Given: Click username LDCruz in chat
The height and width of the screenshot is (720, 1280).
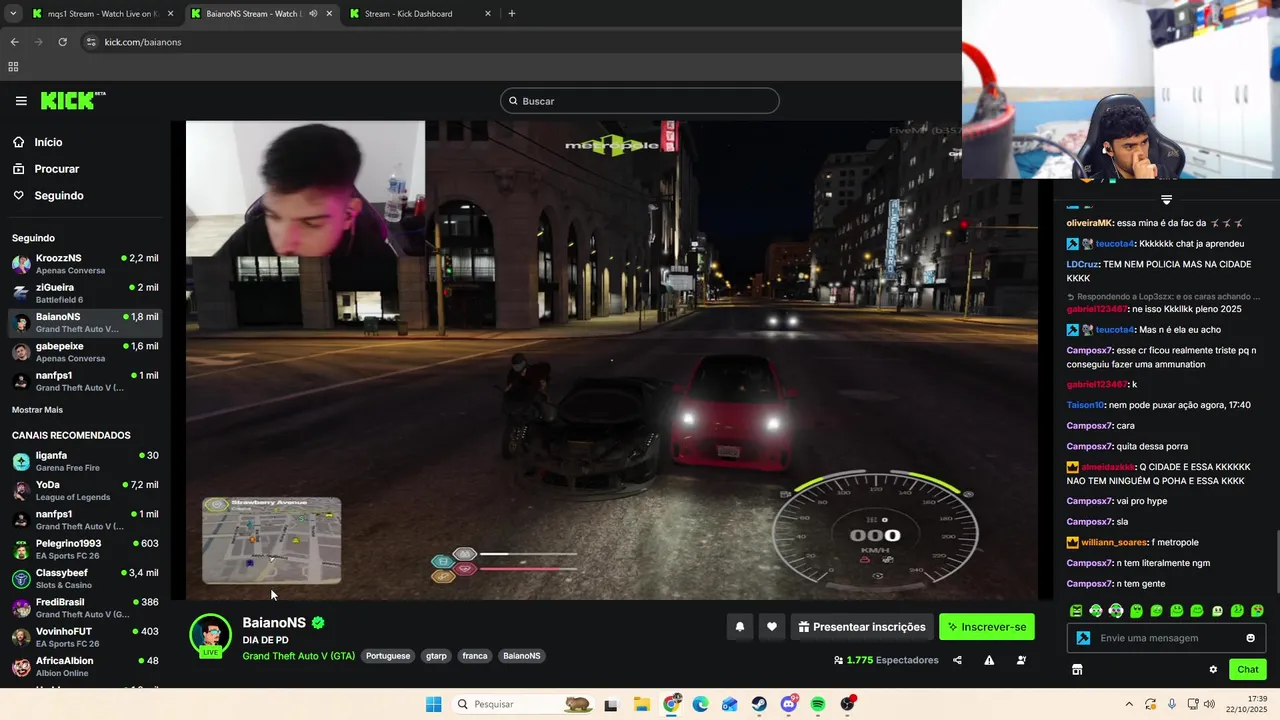Looking at the screenshot, I should tap(1083, 264).
